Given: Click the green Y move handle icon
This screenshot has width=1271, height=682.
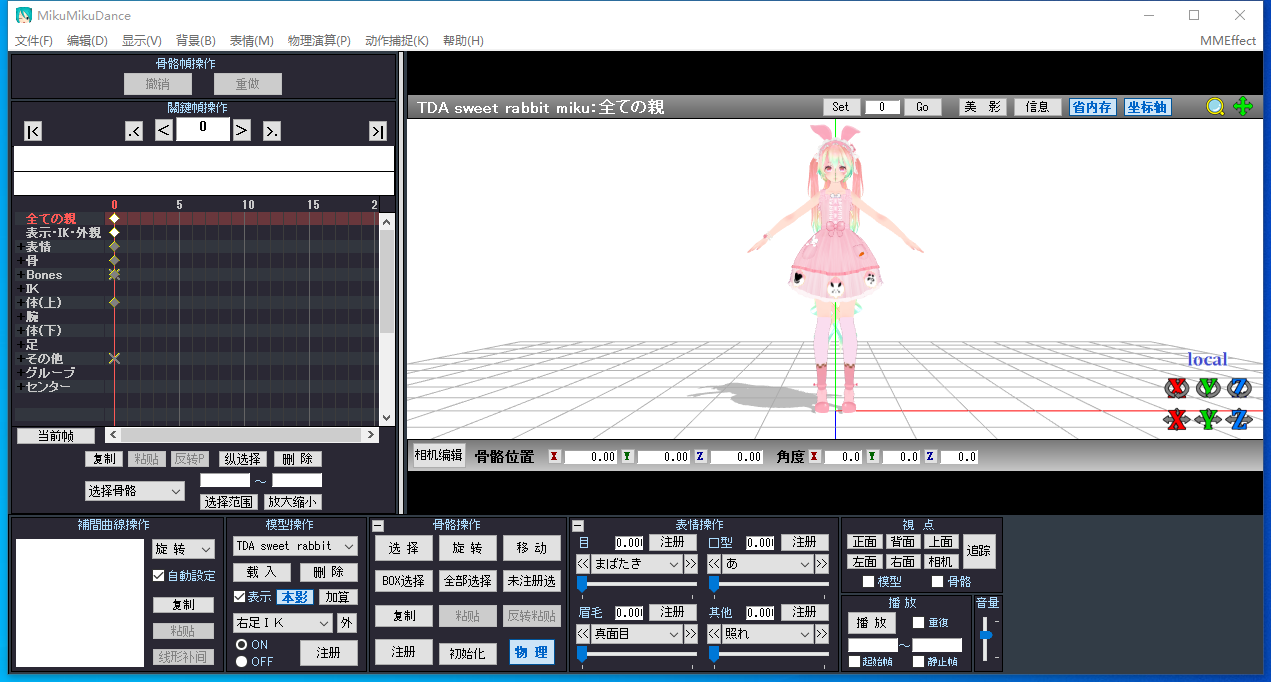Looking at the screenshot, I should 1209,420.
